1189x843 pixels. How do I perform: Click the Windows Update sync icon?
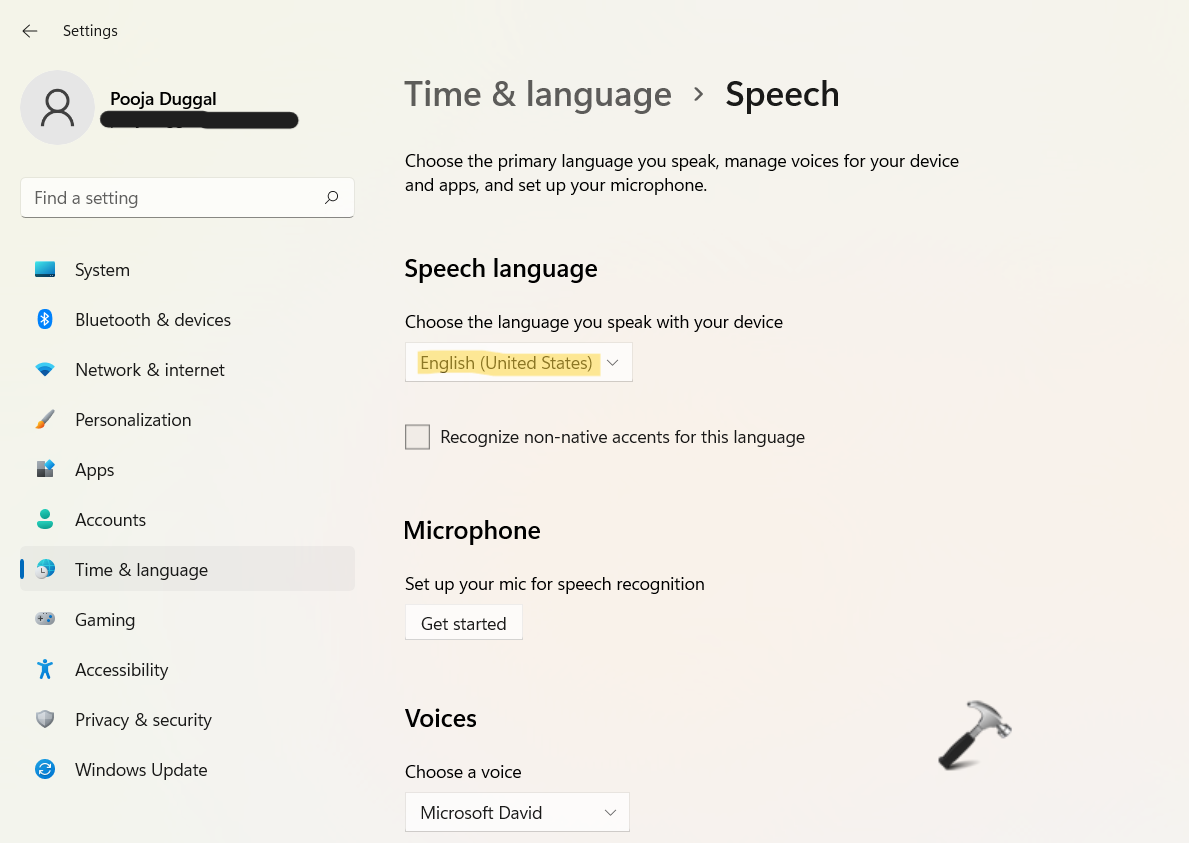coord(45,769)
